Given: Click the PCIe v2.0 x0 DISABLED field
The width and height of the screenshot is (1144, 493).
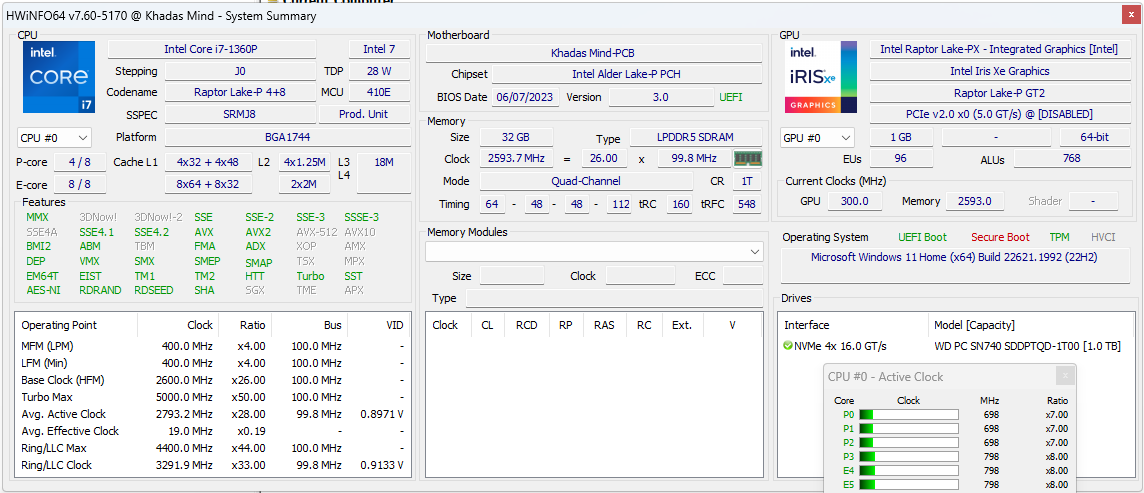Looking at the screenshot, I should tap(999, 114).
